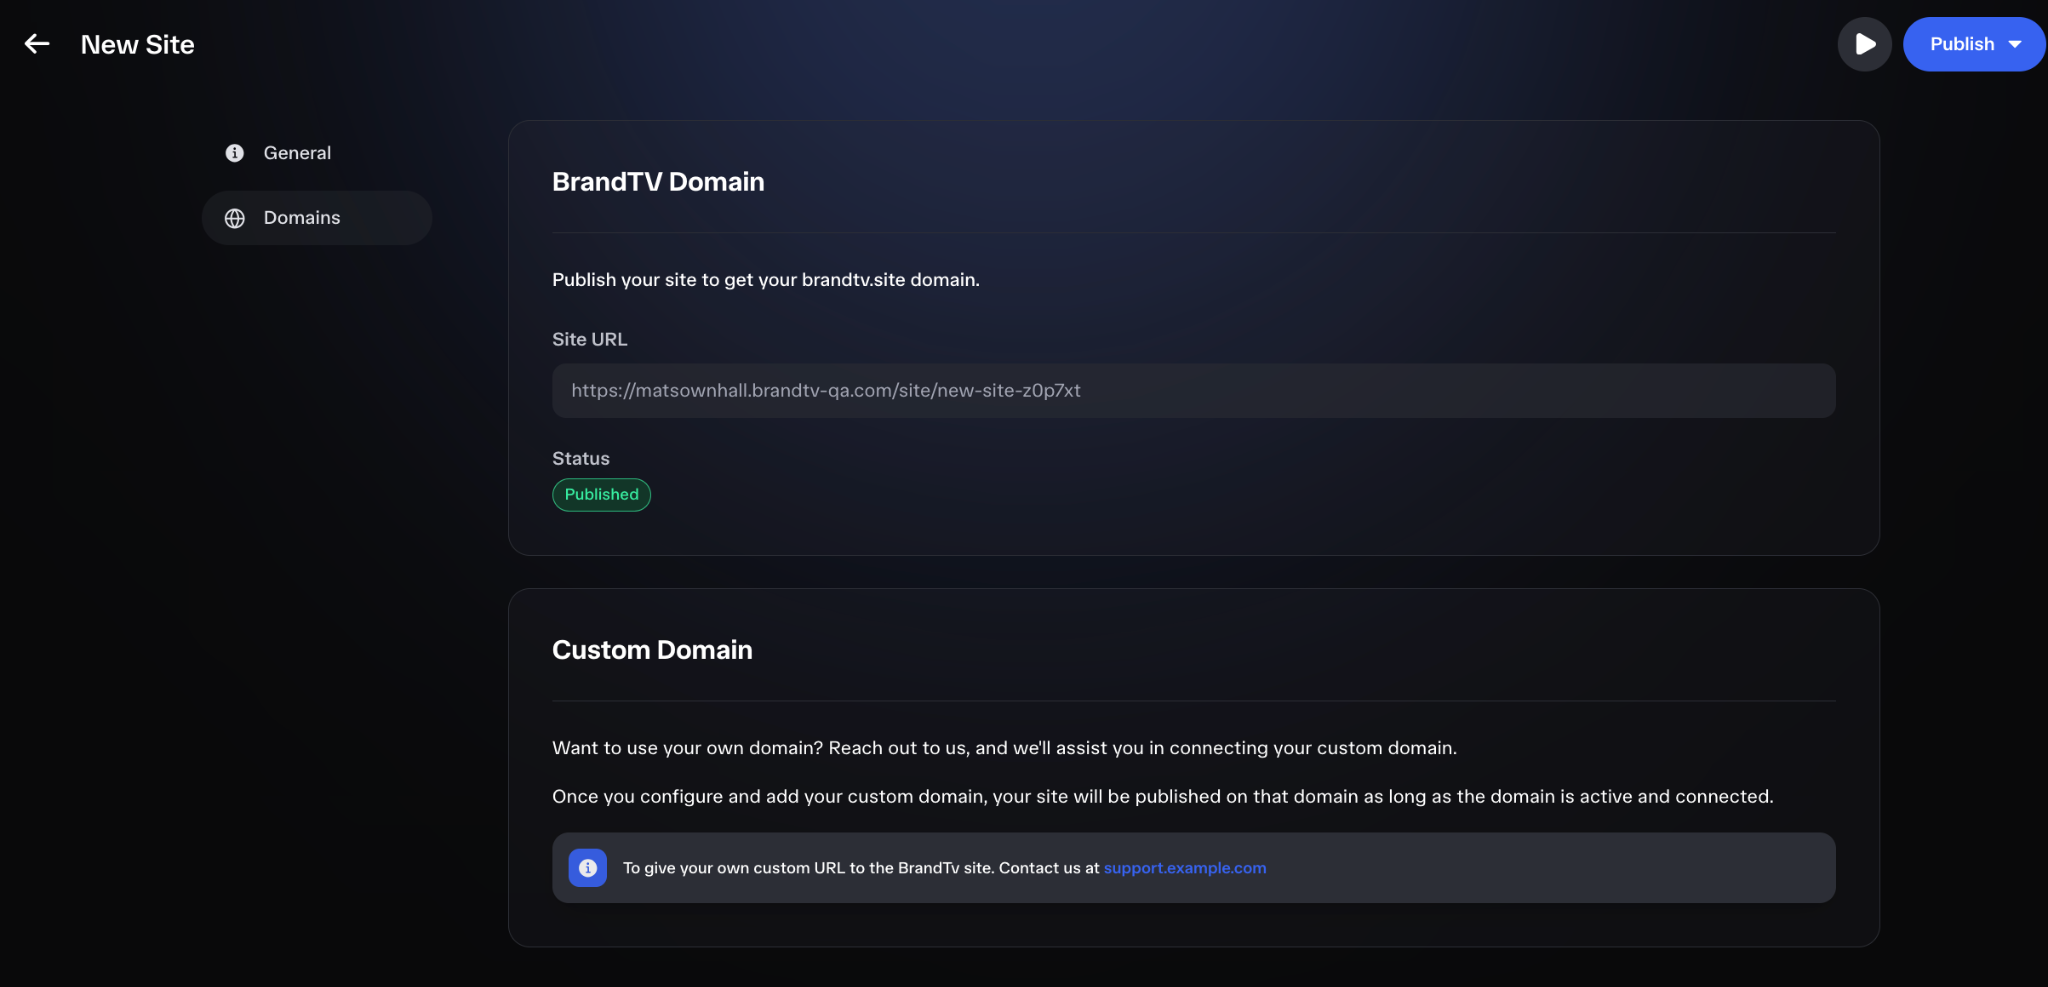Click the Domains globe icon
Viewport: 2048px width, 987px height.
[235, 218]
